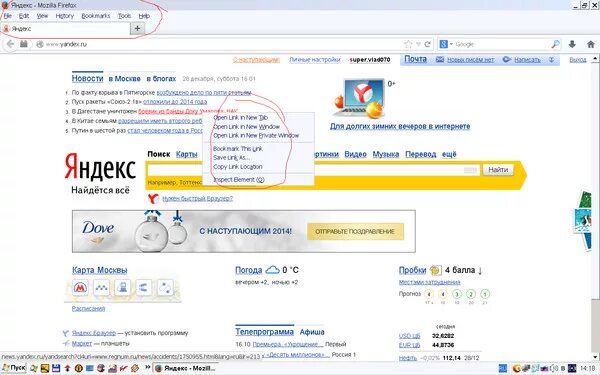Click the Найти search button
Screen dimensions: 600x375
pyautogui.click(x=498, y=170)
